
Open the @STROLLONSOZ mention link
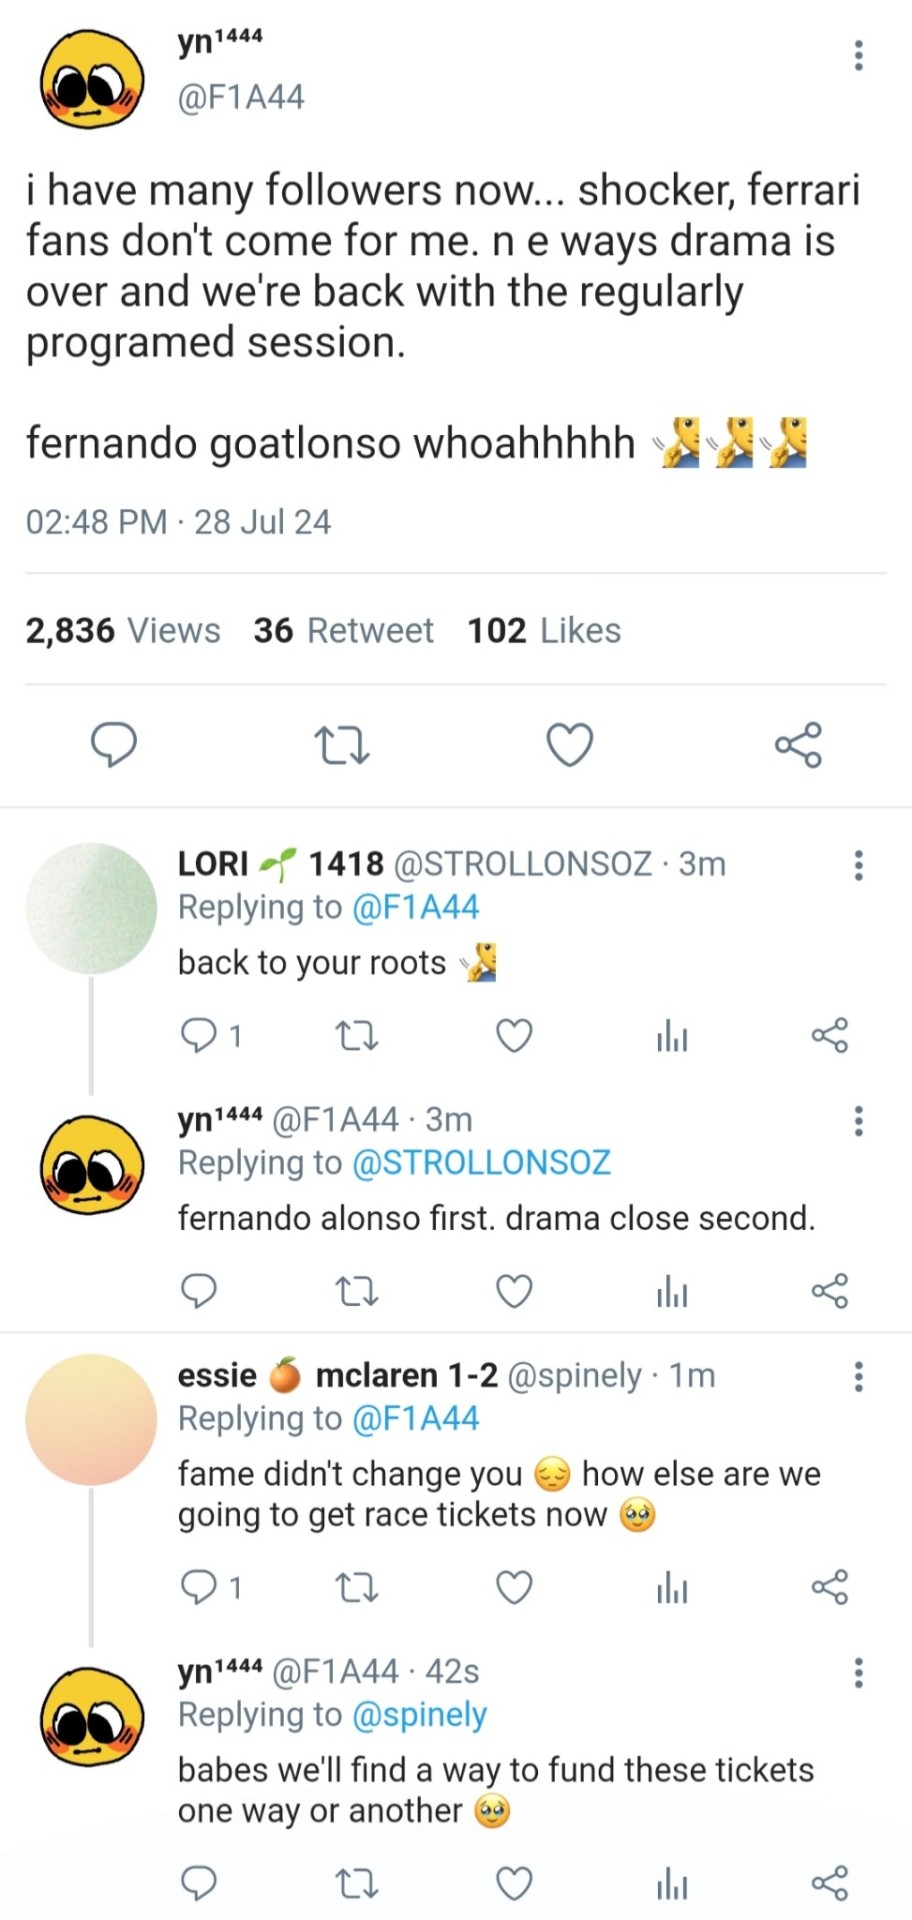pos(481,1163)
